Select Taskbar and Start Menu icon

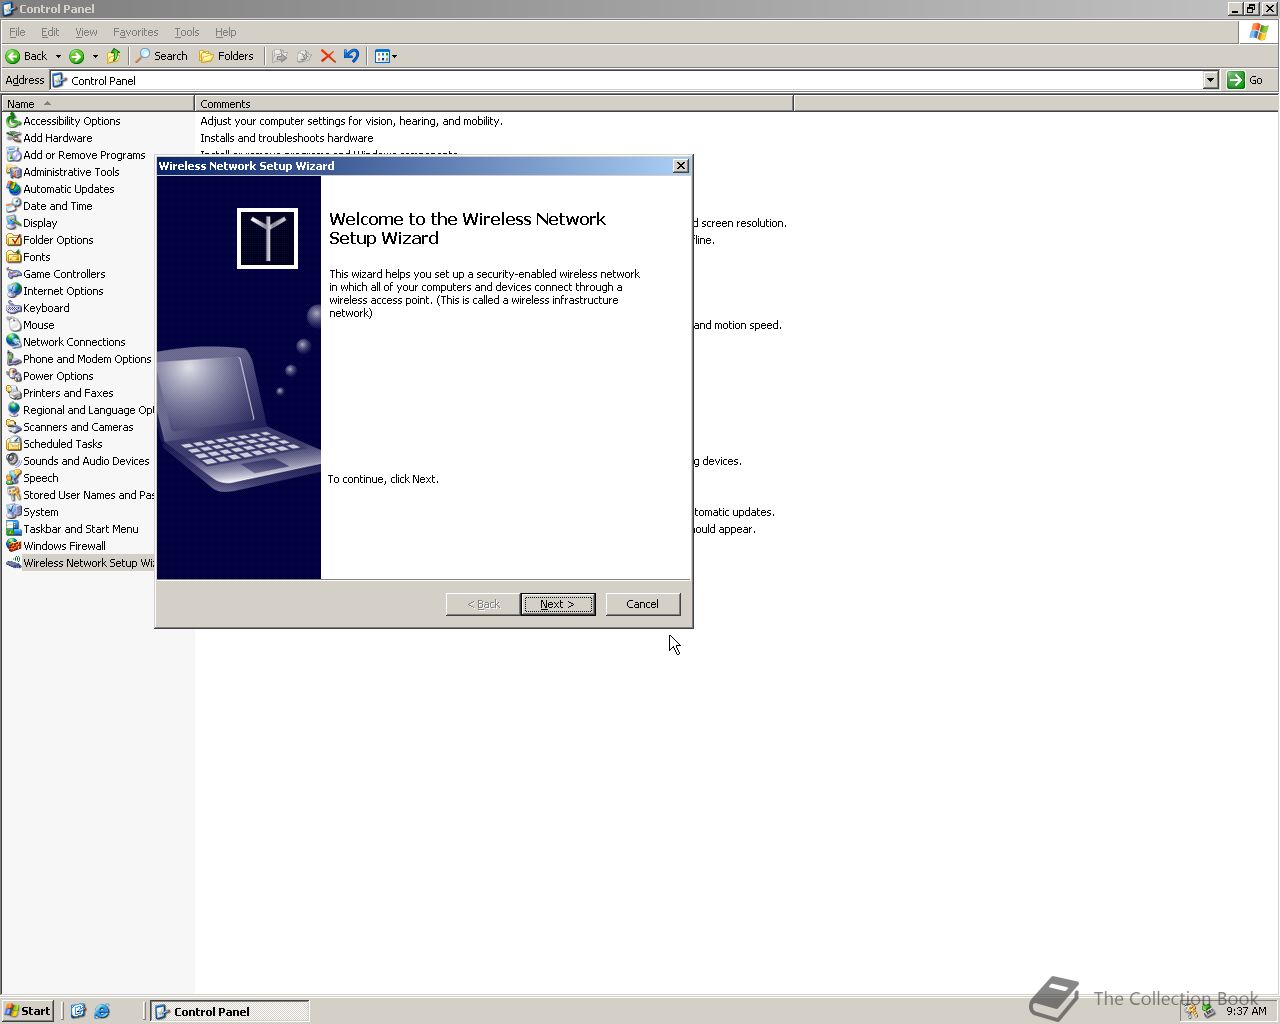coord(14,529)
